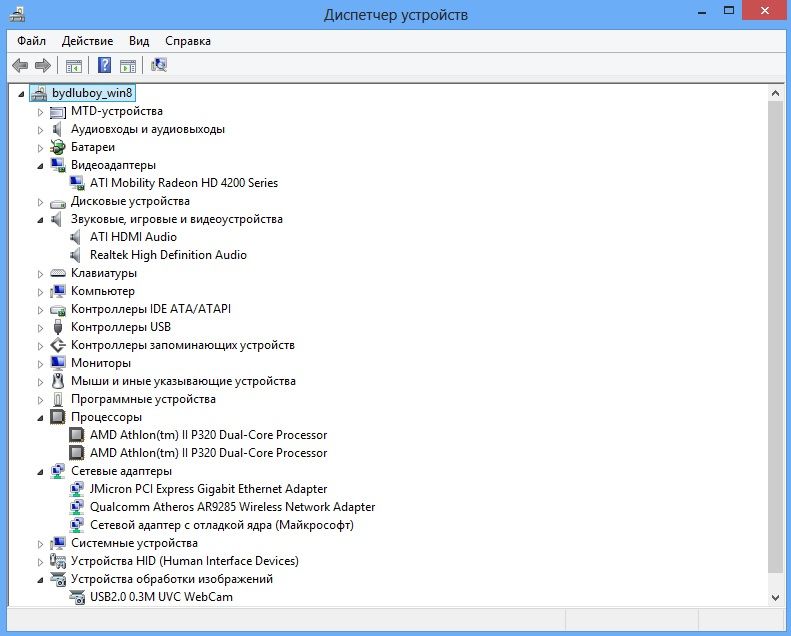Click the Дисковые устройства drive icon
The height and width of the screenshot is (636, 791).
(x=58, y=204)
